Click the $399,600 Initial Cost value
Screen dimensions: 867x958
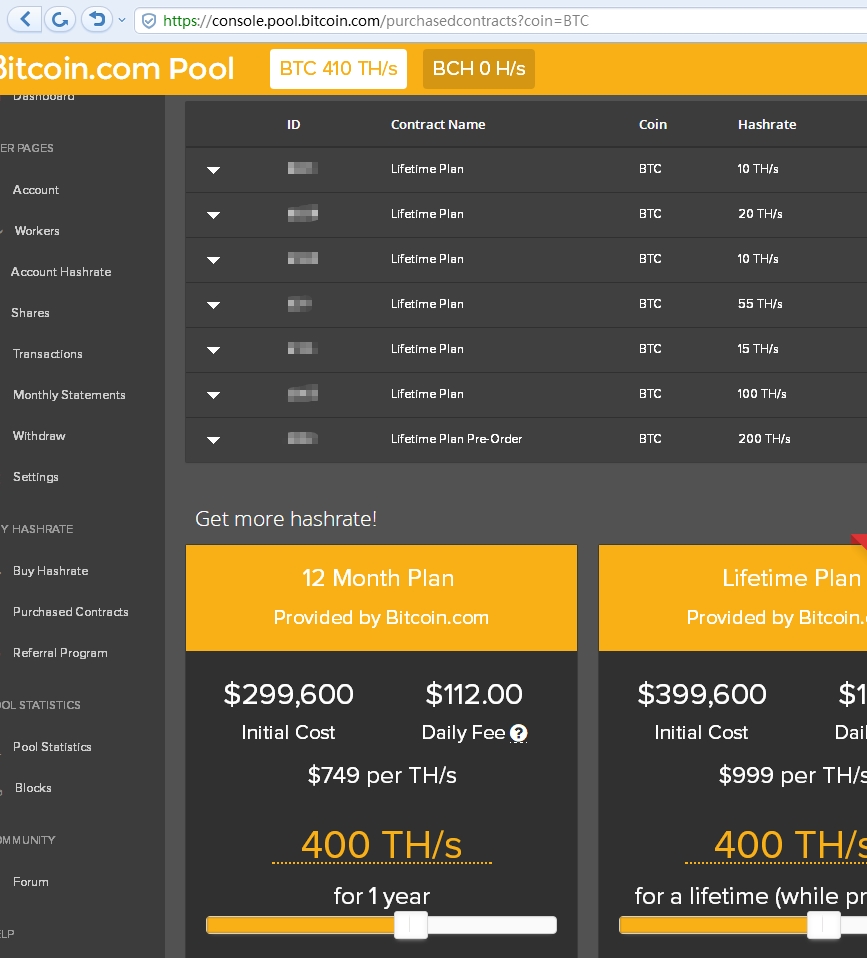pos(701,694)
